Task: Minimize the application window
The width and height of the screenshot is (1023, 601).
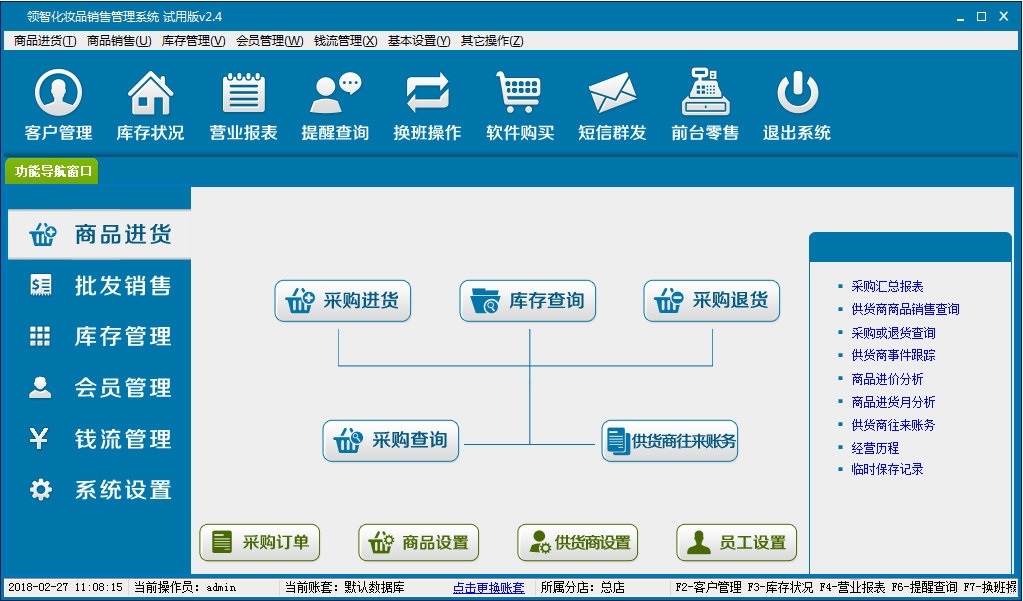Action: (x=960, y=18)
